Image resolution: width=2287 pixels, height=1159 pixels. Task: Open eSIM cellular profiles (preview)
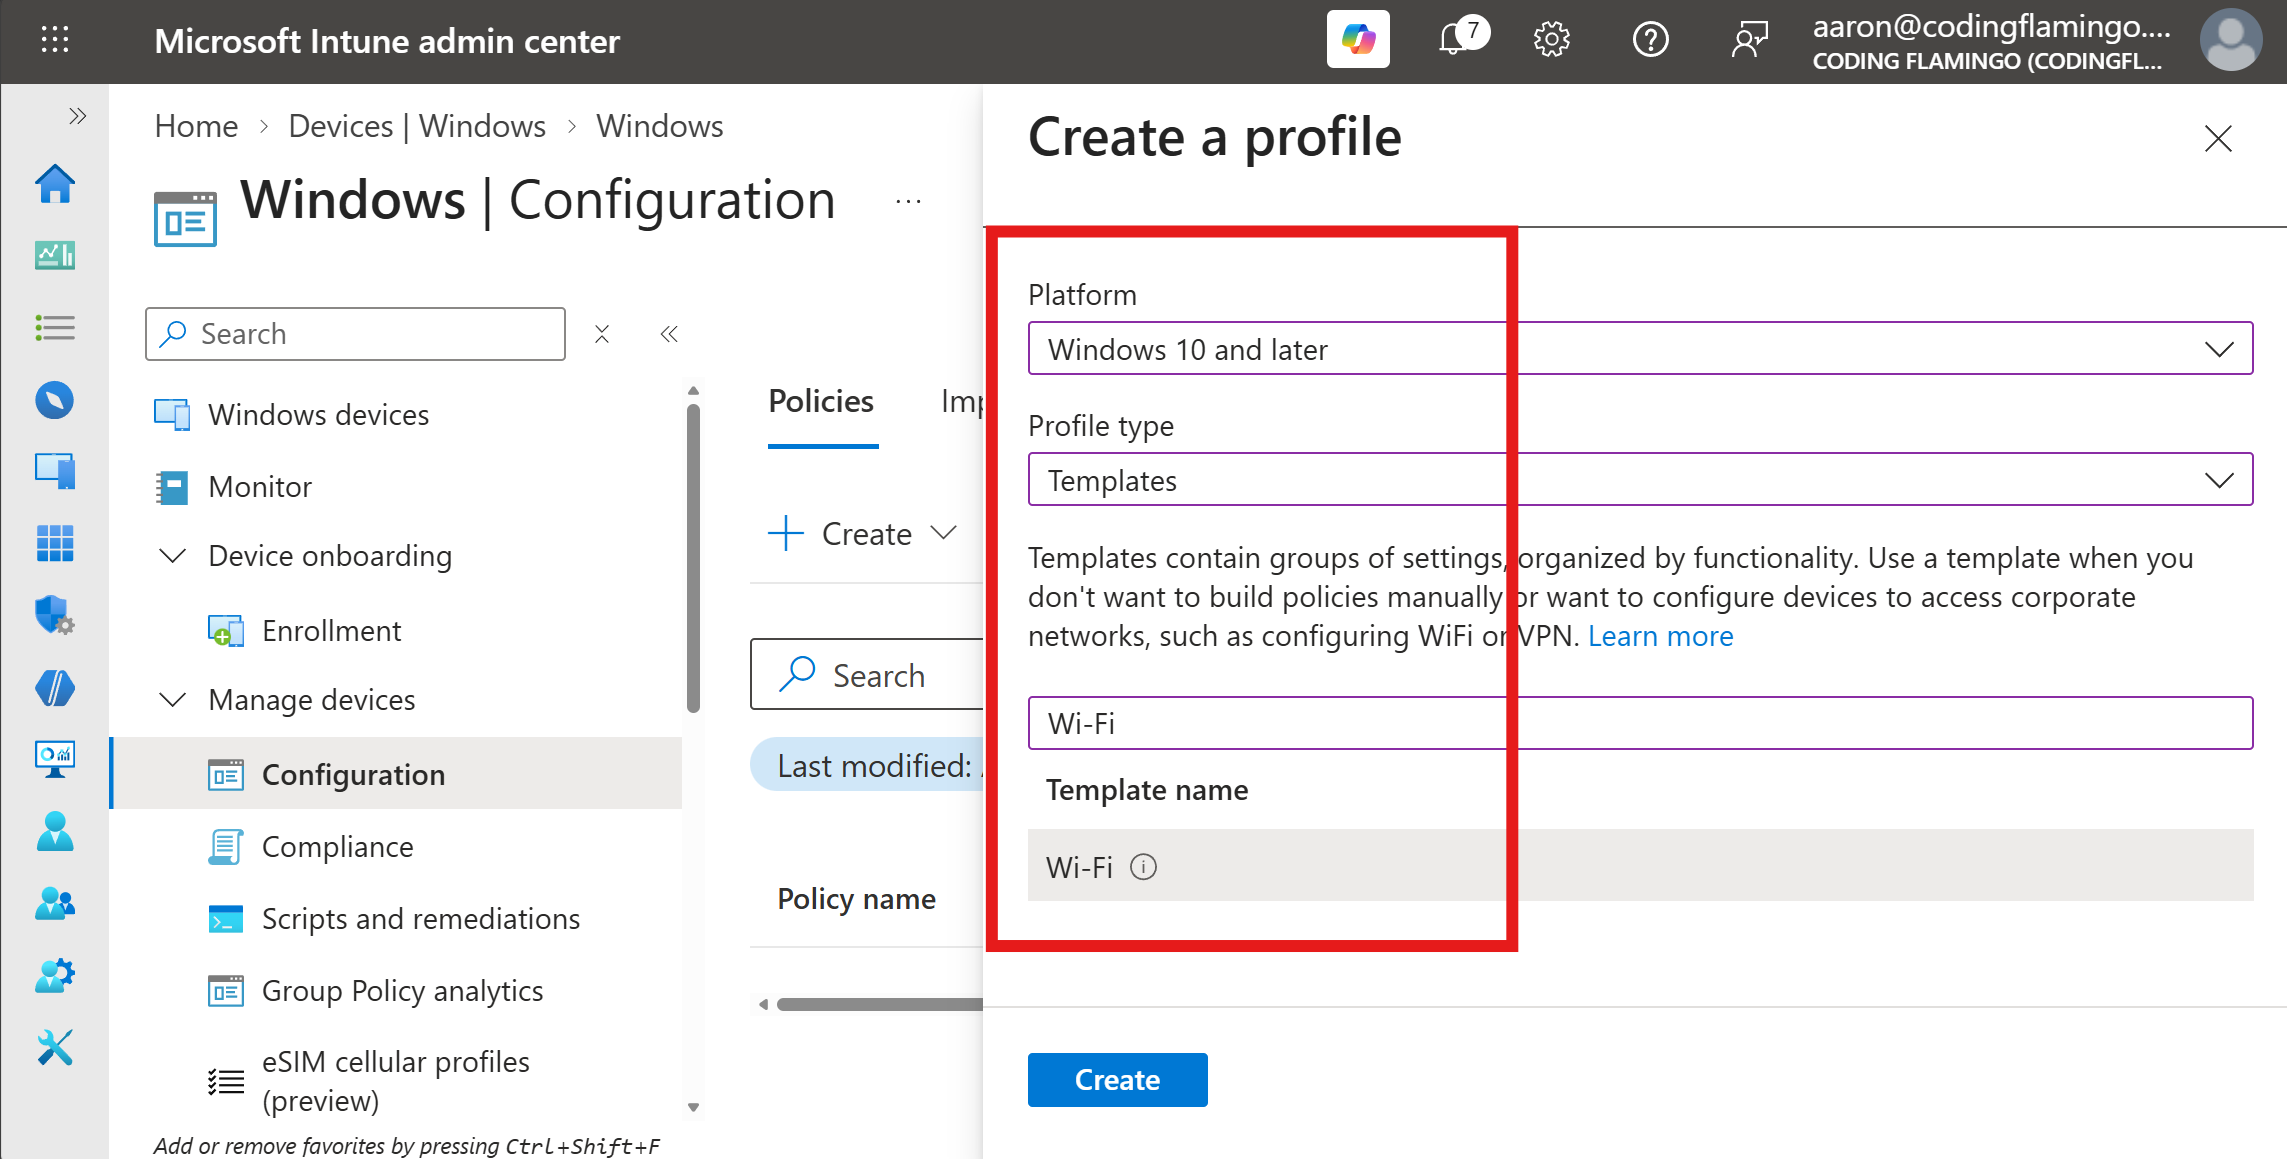tap(396, 1081)
